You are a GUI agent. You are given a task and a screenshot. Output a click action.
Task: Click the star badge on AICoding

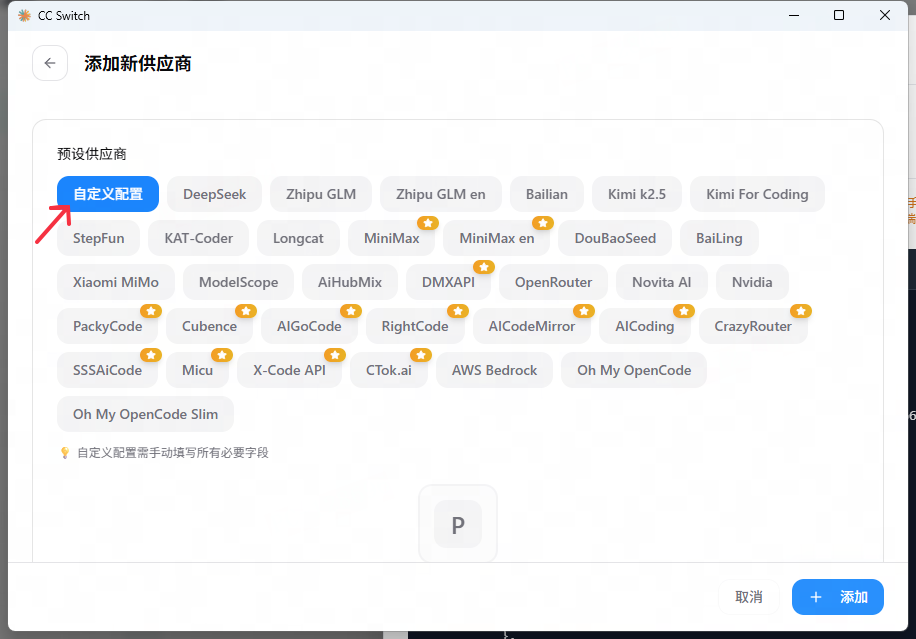point(683,311)
